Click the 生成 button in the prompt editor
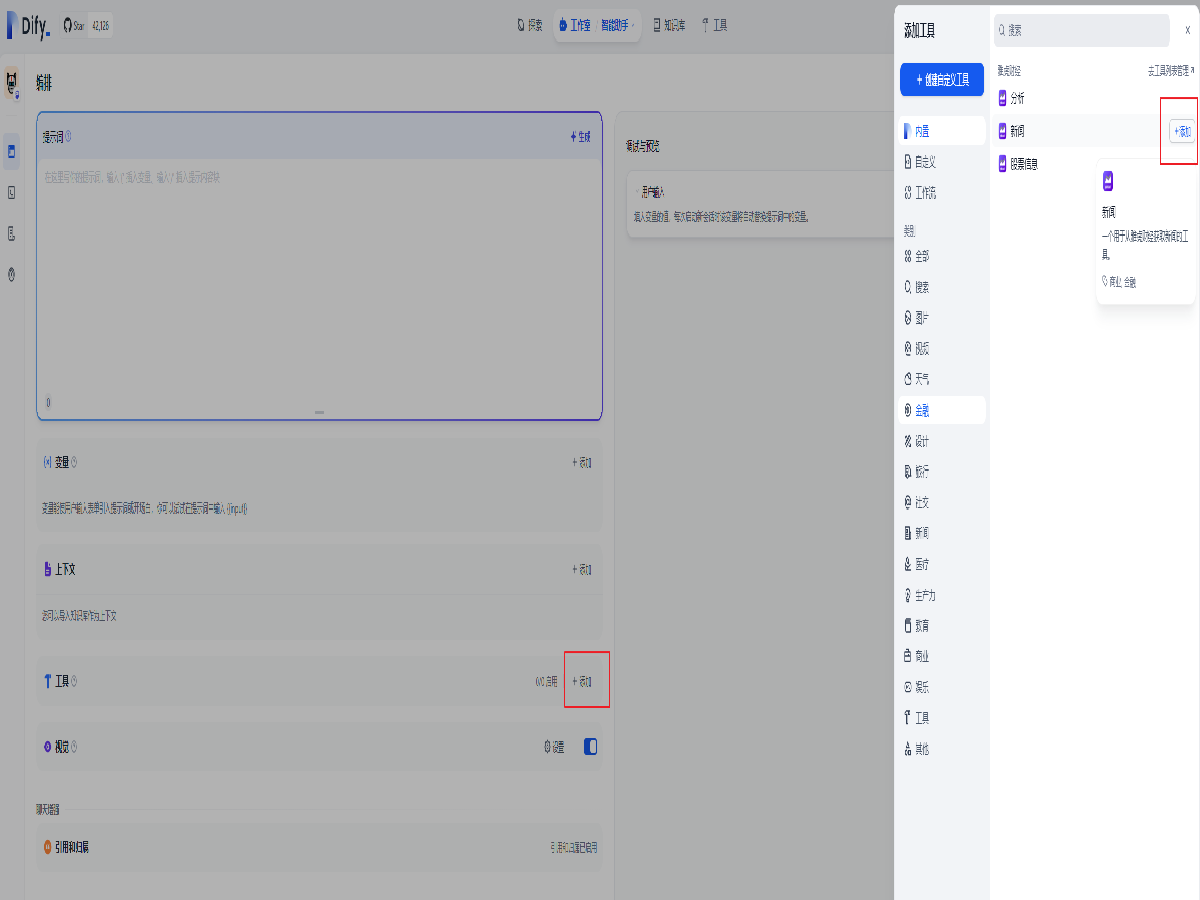The width and height of the screenshot is (1200, 900). 580,136
